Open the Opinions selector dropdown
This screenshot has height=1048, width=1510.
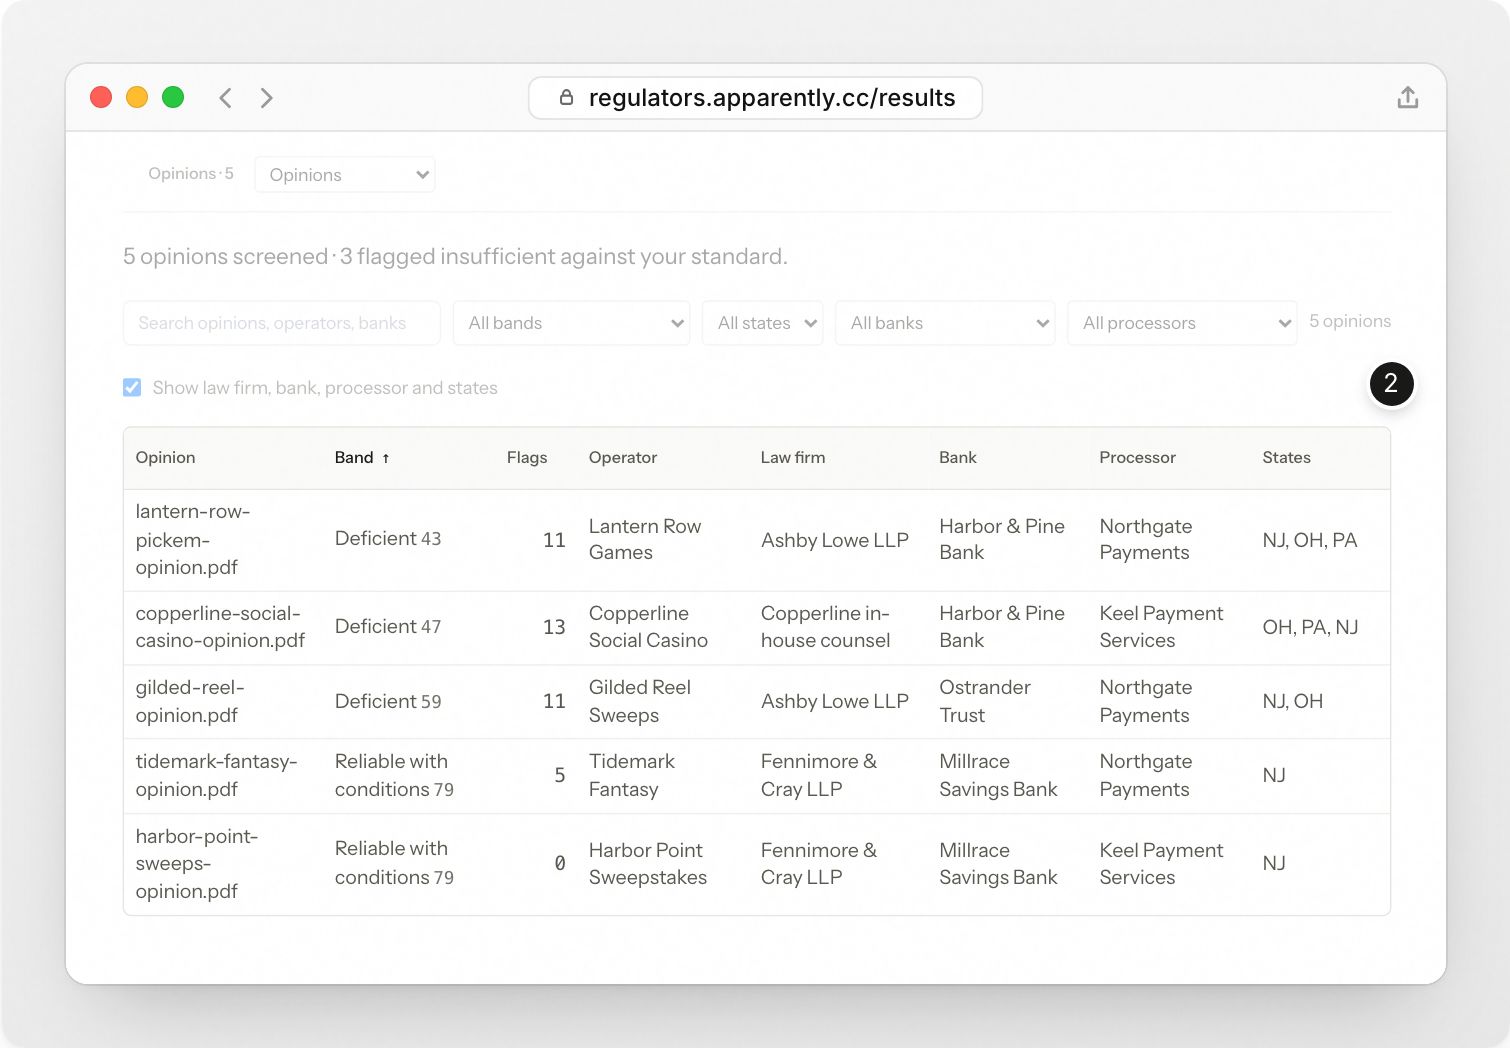pos(345,175)
